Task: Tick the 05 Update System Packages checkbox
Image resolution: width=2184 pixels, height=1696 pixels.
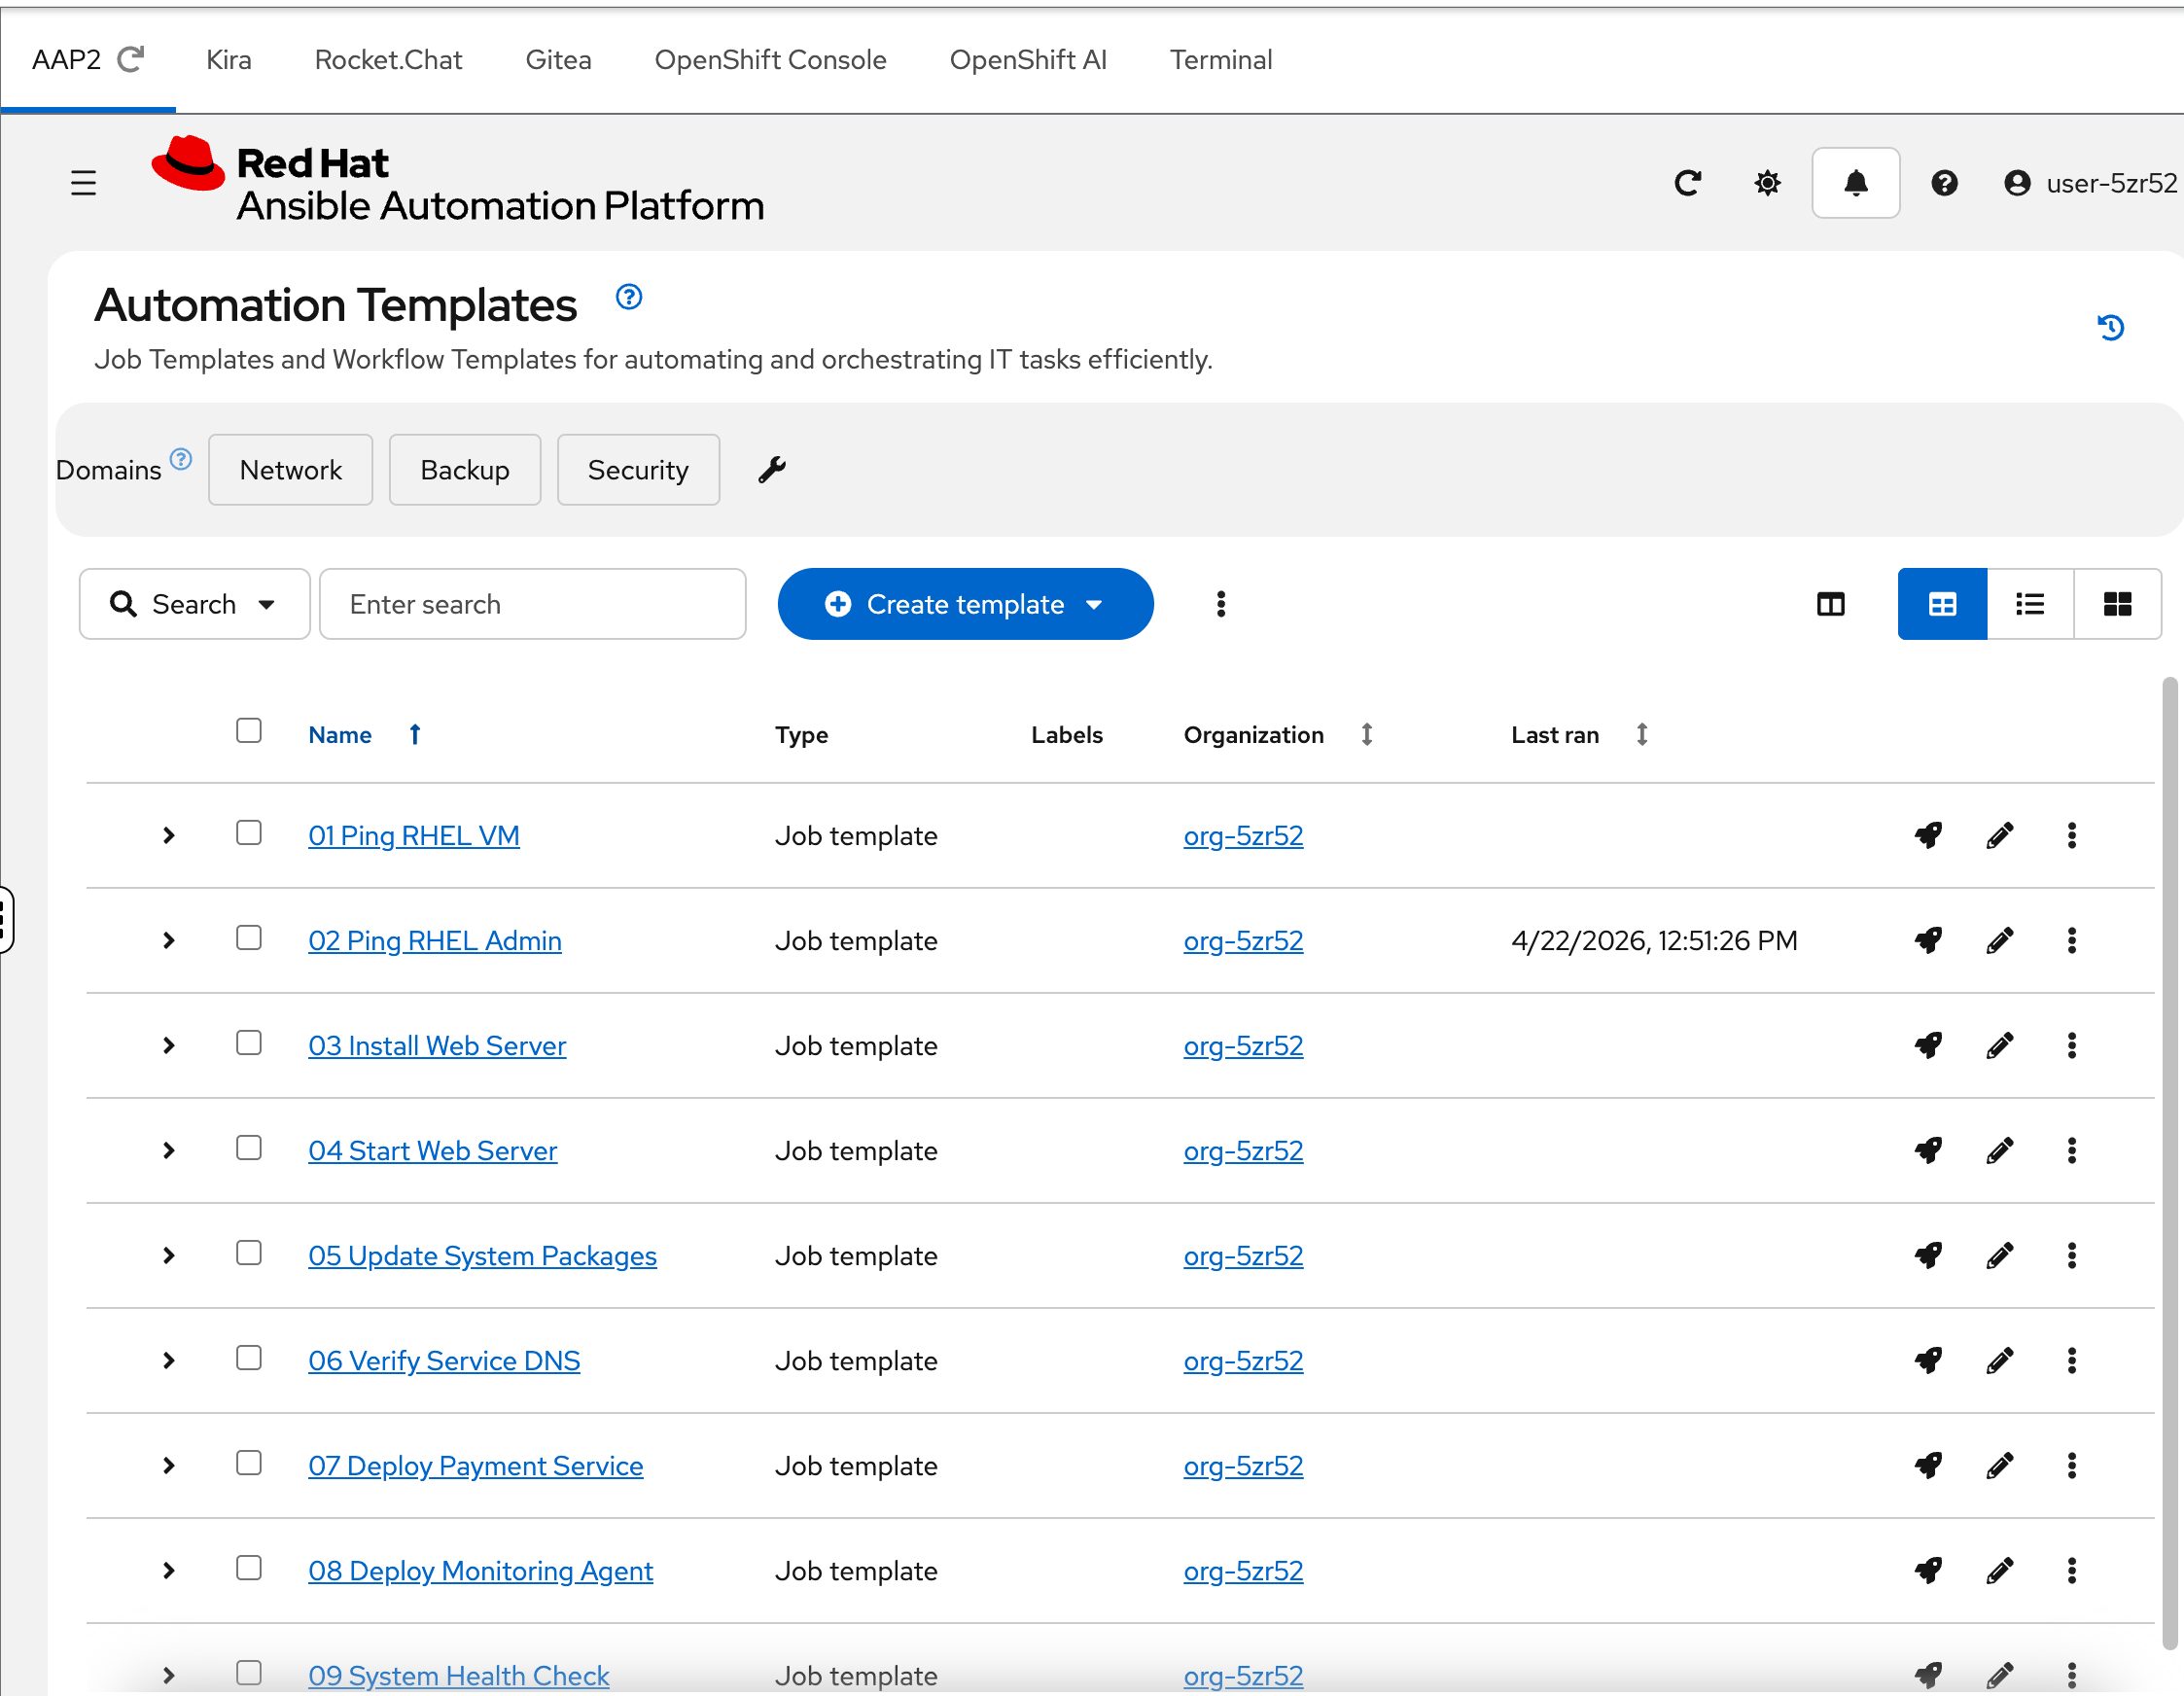Action: point(249,1252)
